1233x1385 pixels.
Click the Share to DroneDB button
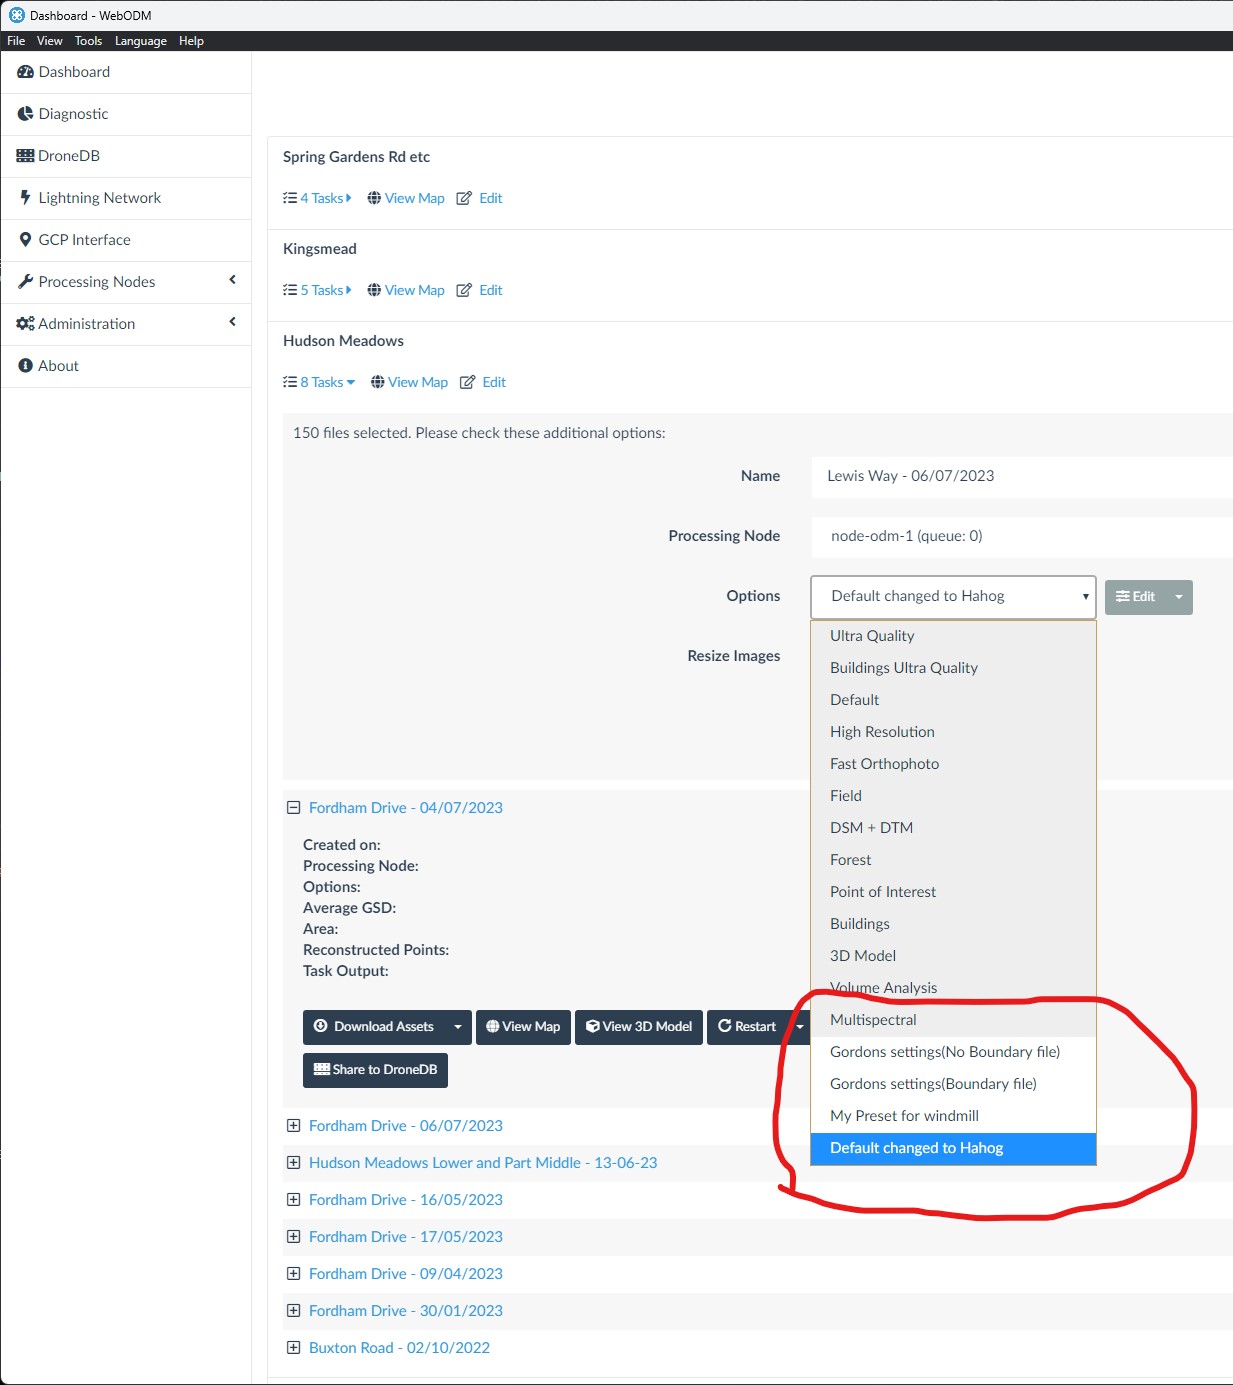click(375, 1070)
